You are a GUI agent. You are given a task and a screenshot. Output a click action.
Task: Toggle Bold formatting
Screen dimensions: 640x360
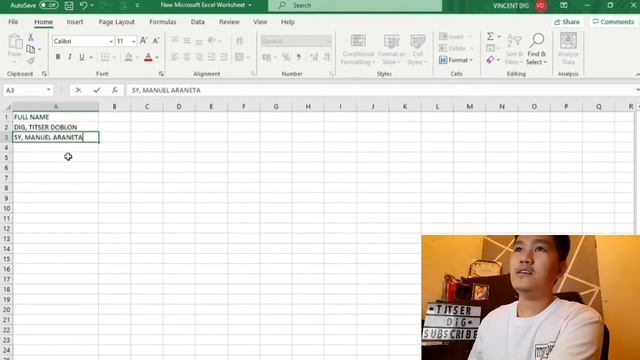58,57
